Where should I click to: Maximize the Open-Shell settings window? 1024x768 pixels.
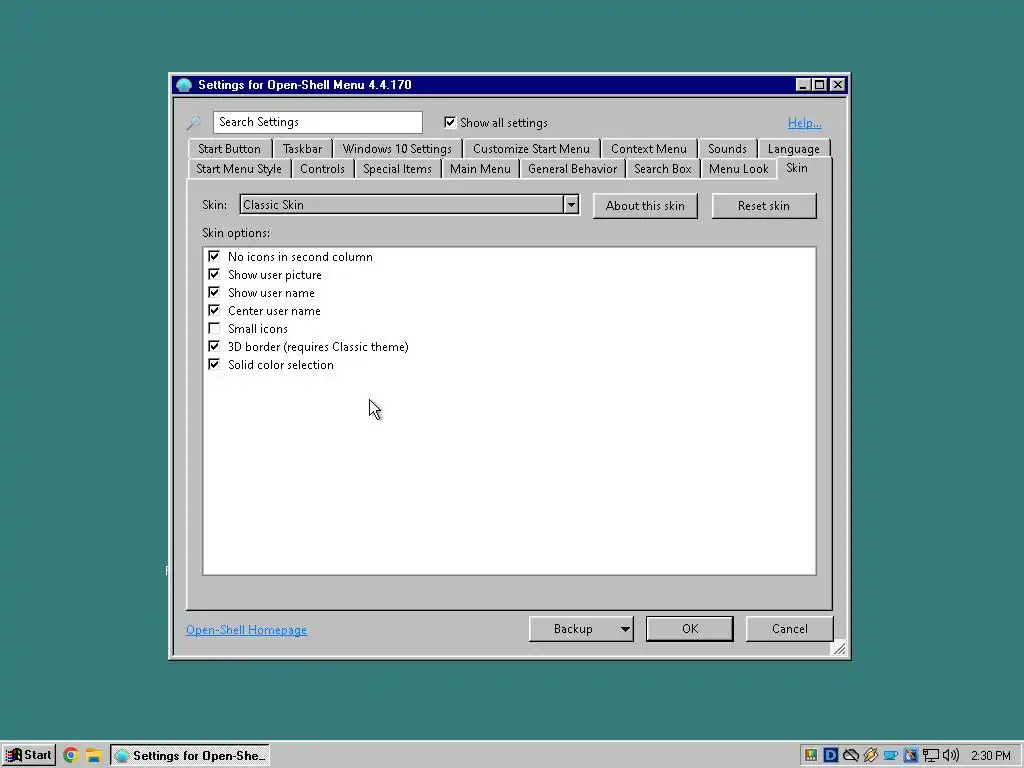[x=820, y=85]
